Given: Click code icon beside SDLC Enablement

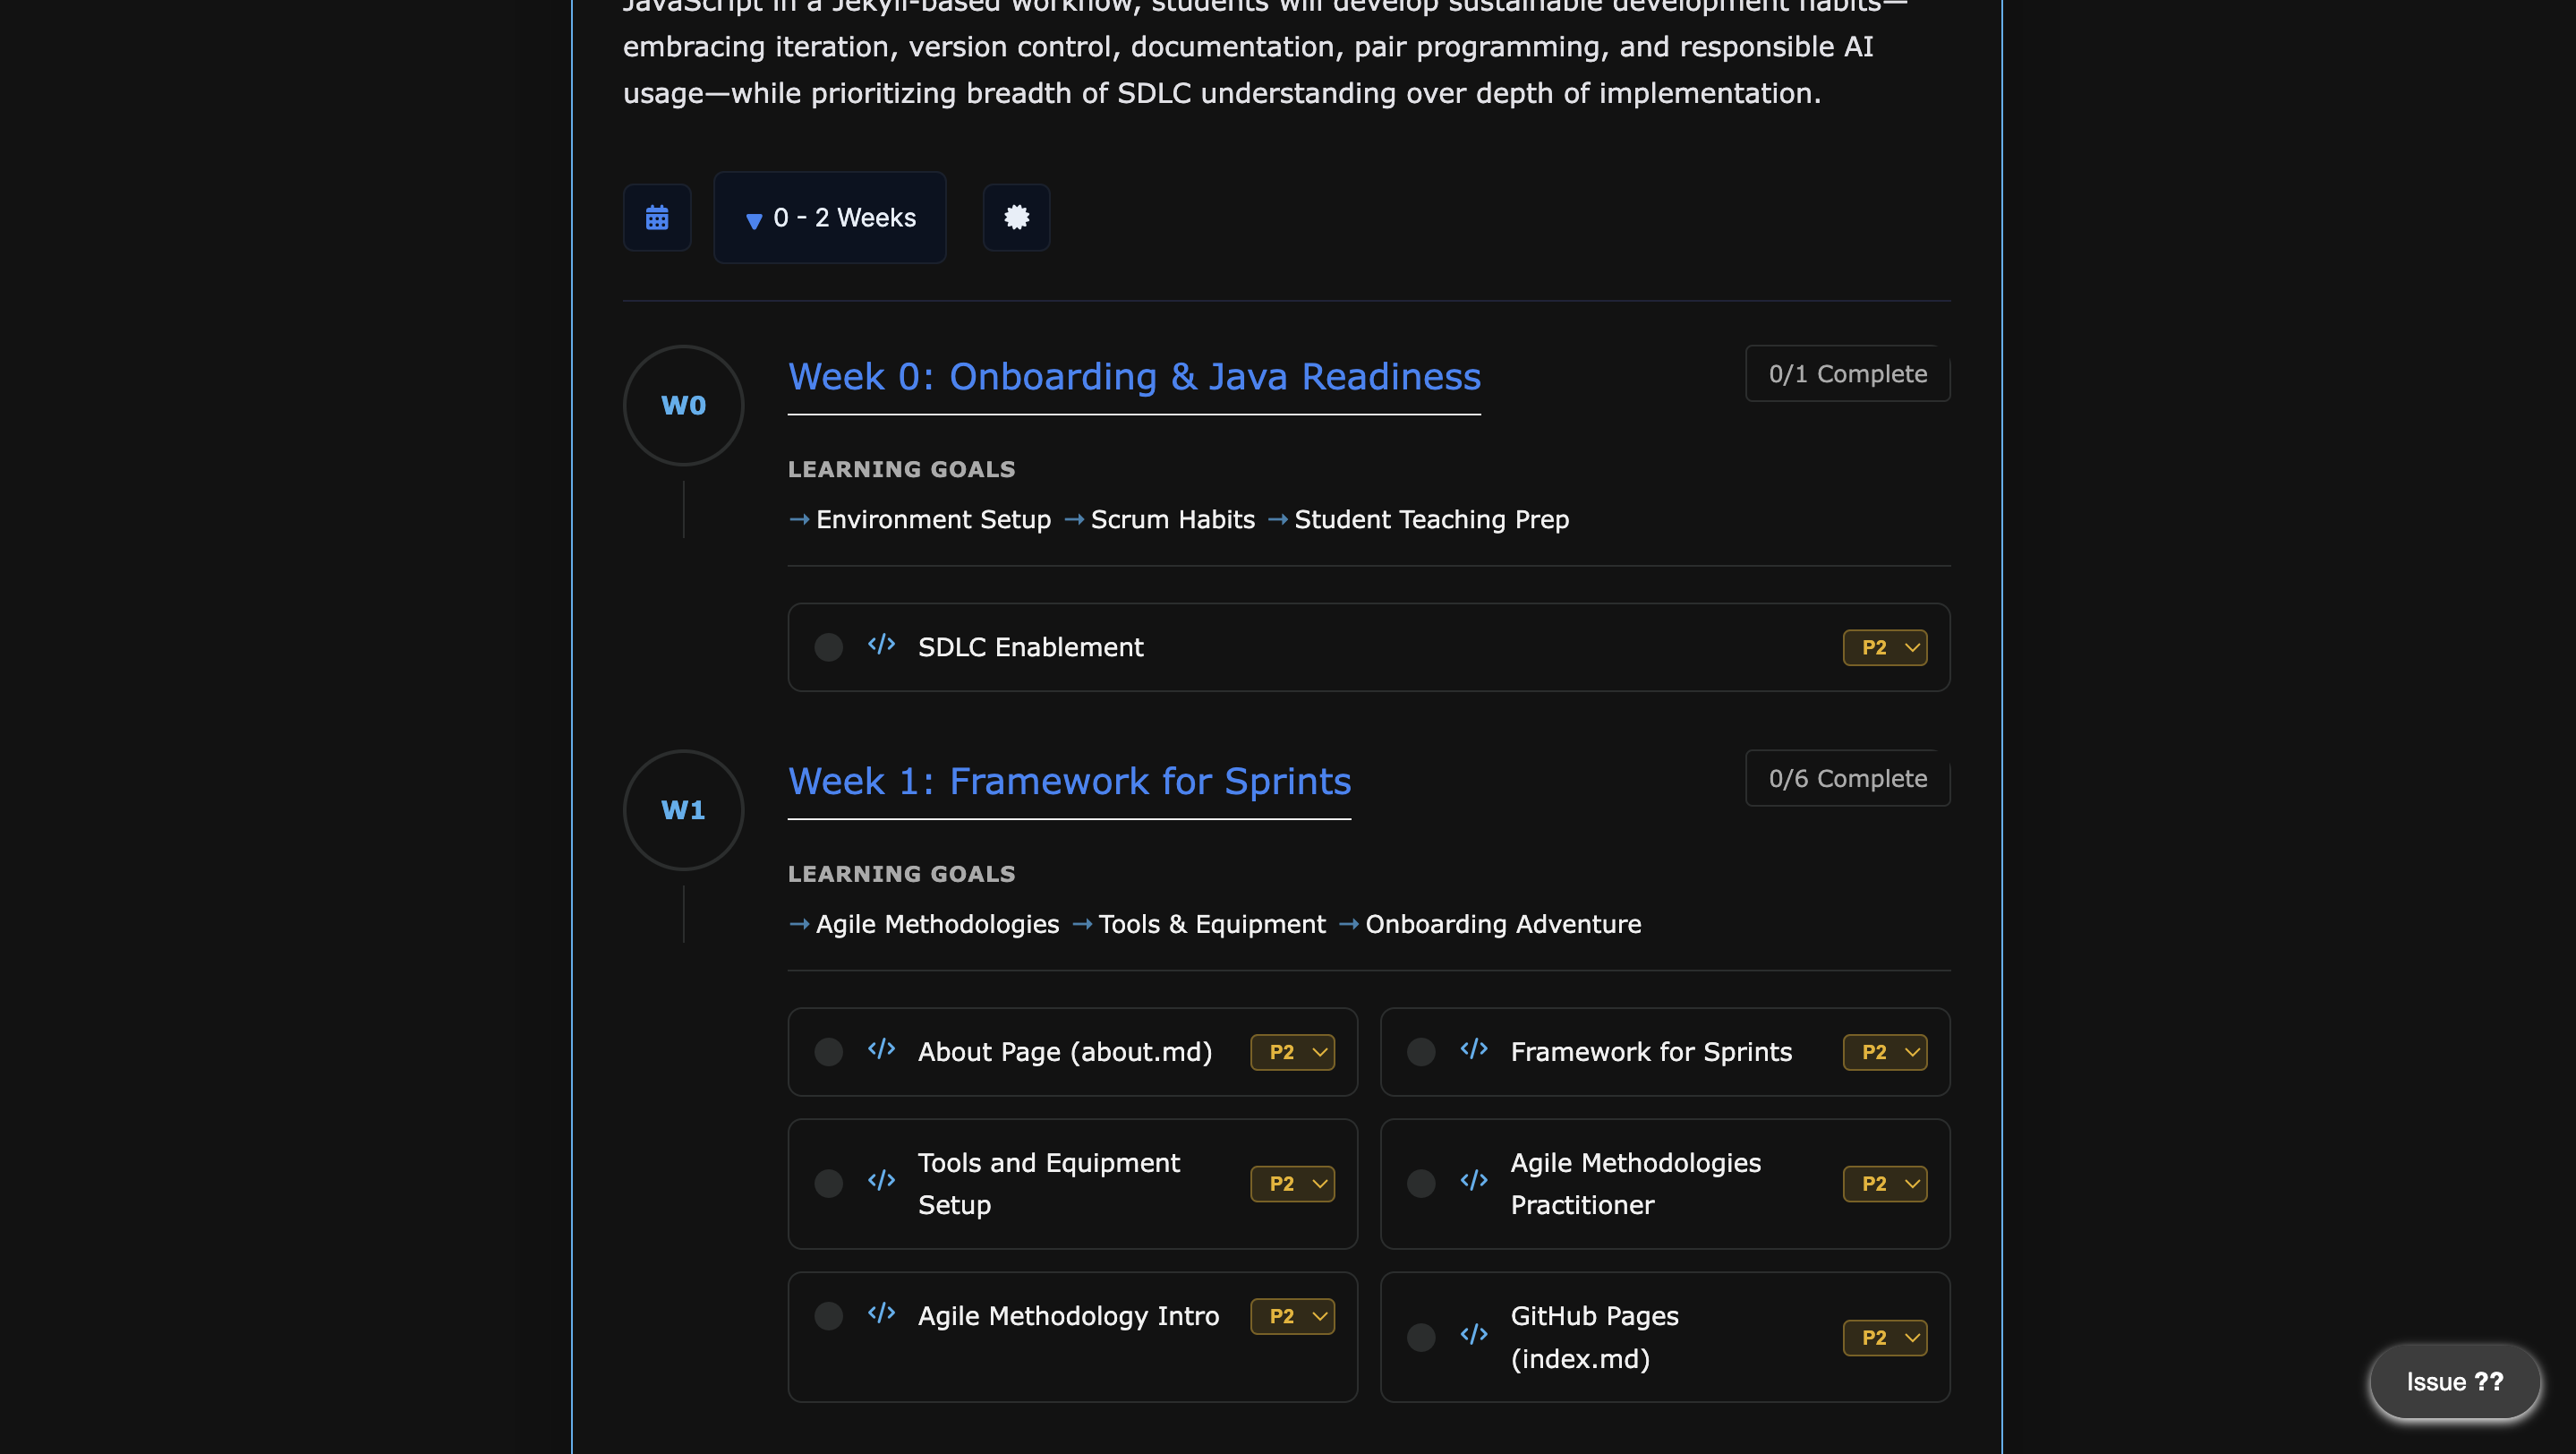Looking at the screenshot, I should 881,645.
